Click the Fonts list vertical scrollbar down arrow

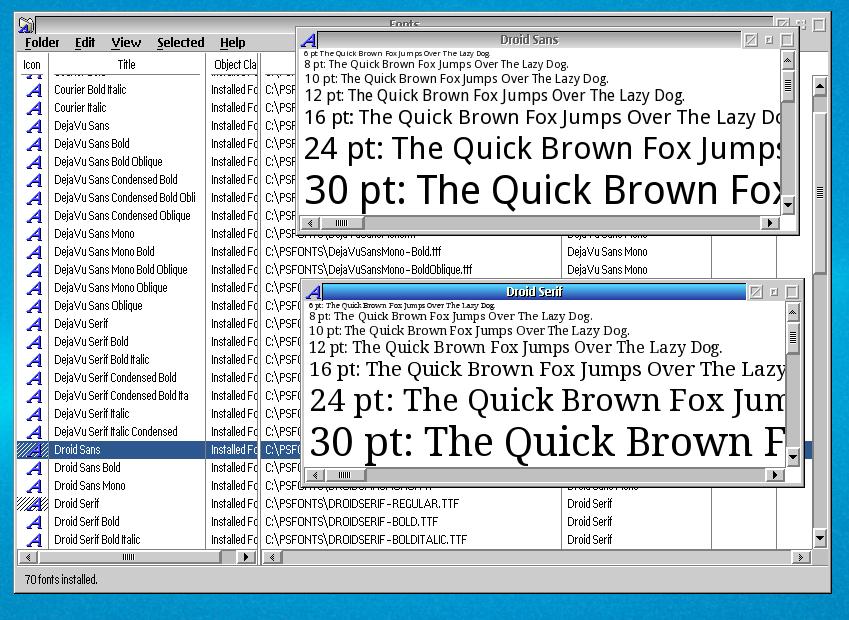820,539
